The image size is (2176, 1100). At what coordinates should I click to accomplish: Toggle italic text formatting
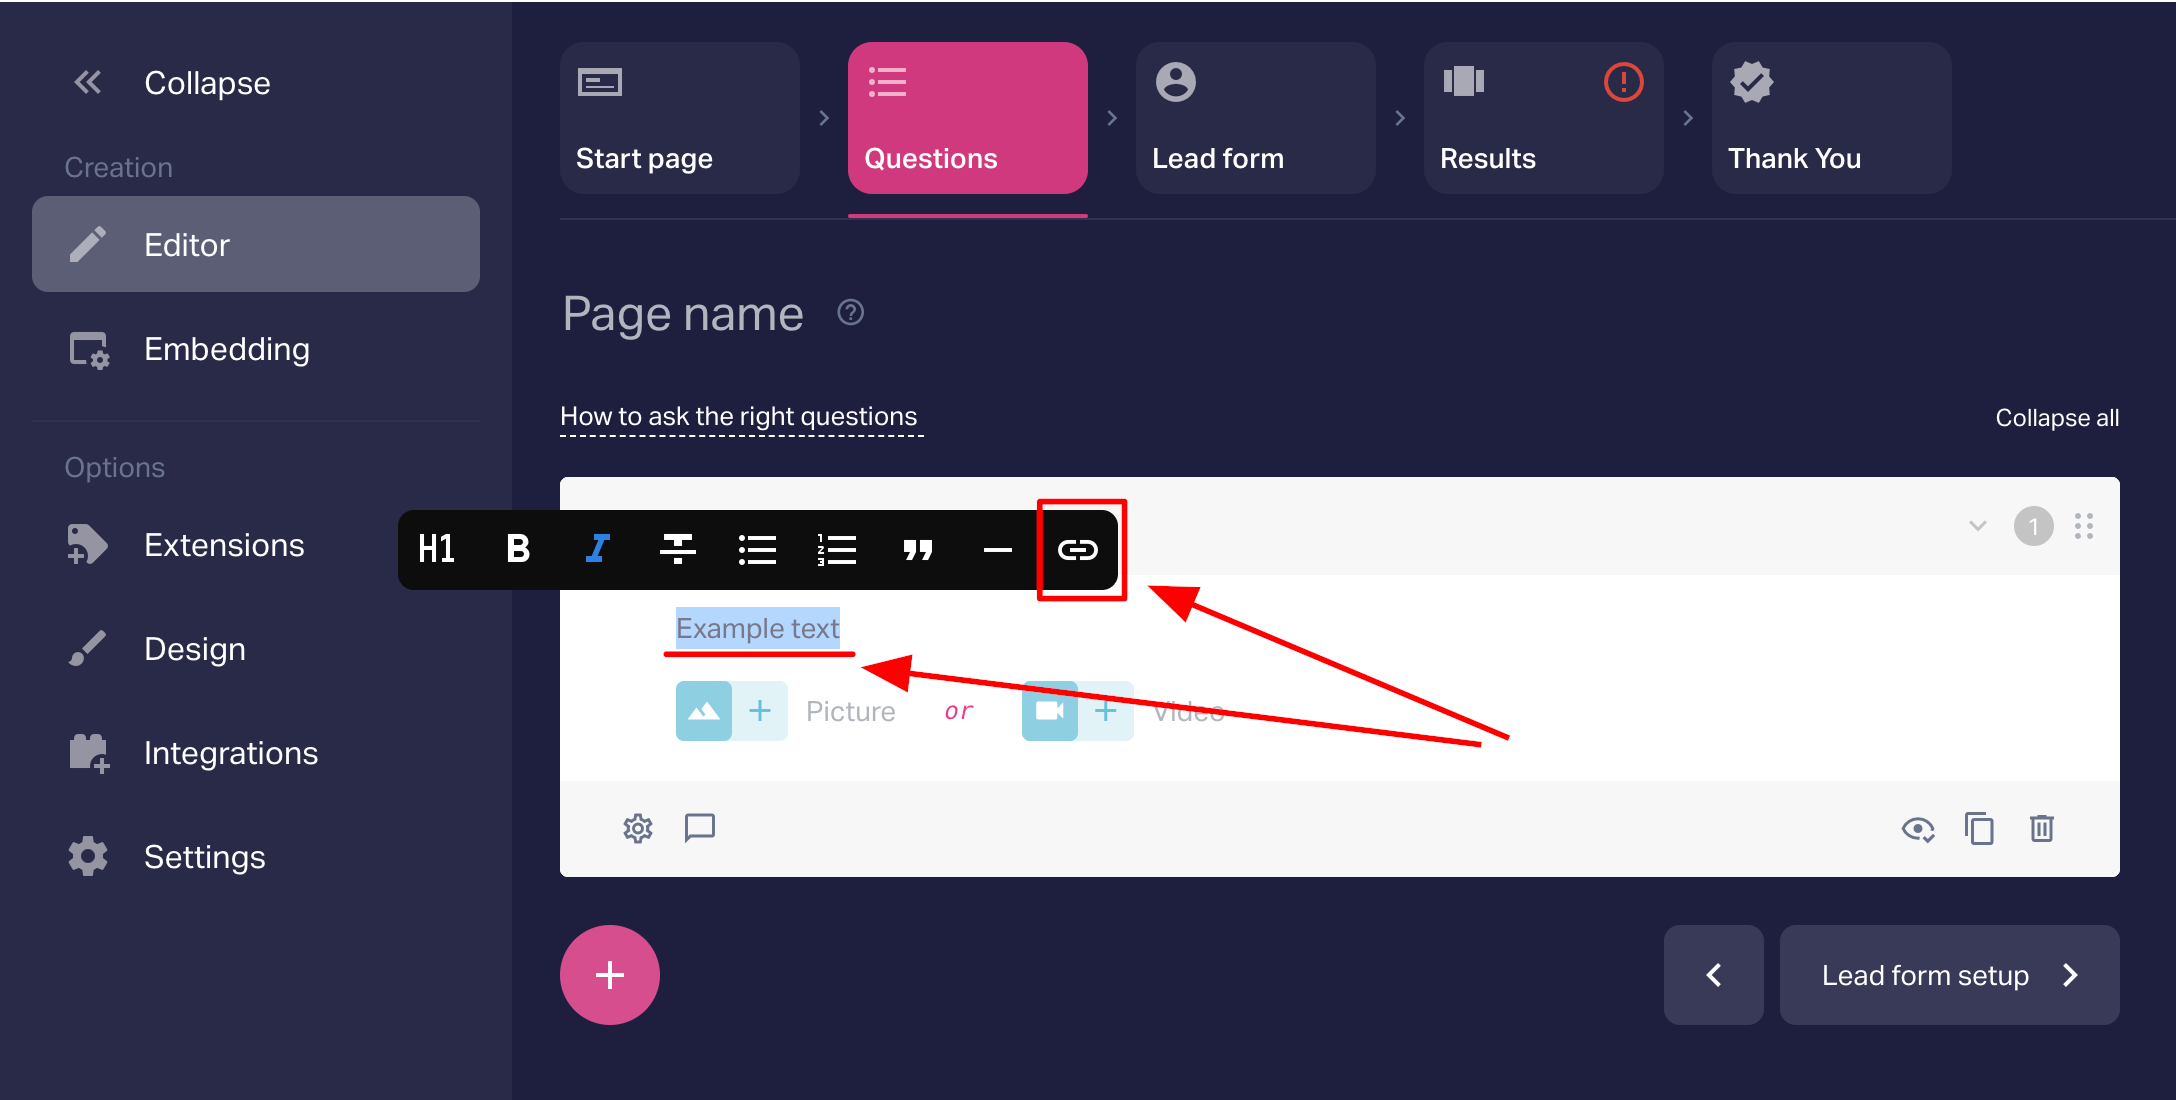click(597, 549)
